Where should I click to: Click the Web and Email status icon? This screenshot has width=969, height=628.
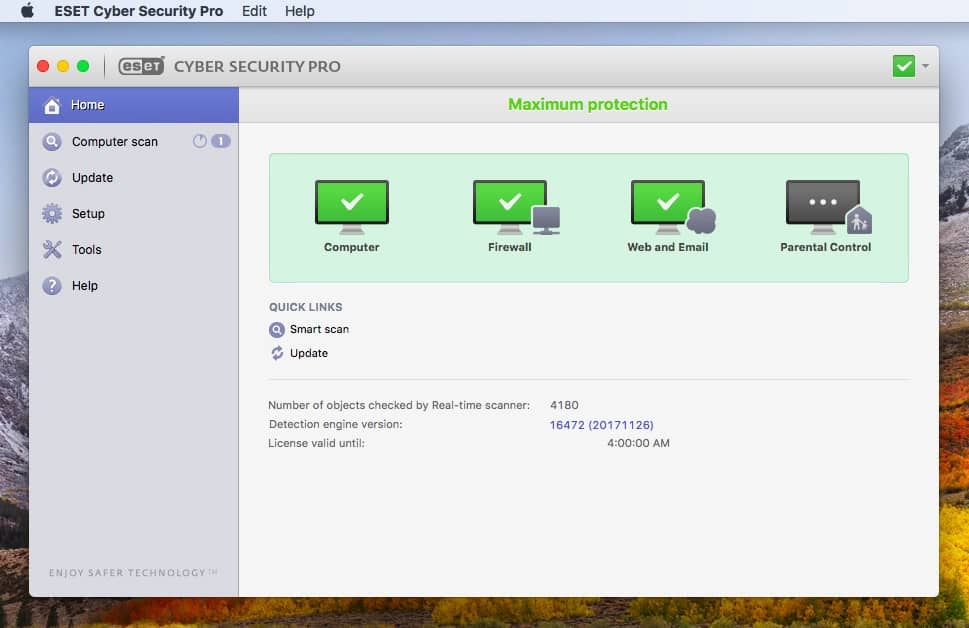point(668,203)
